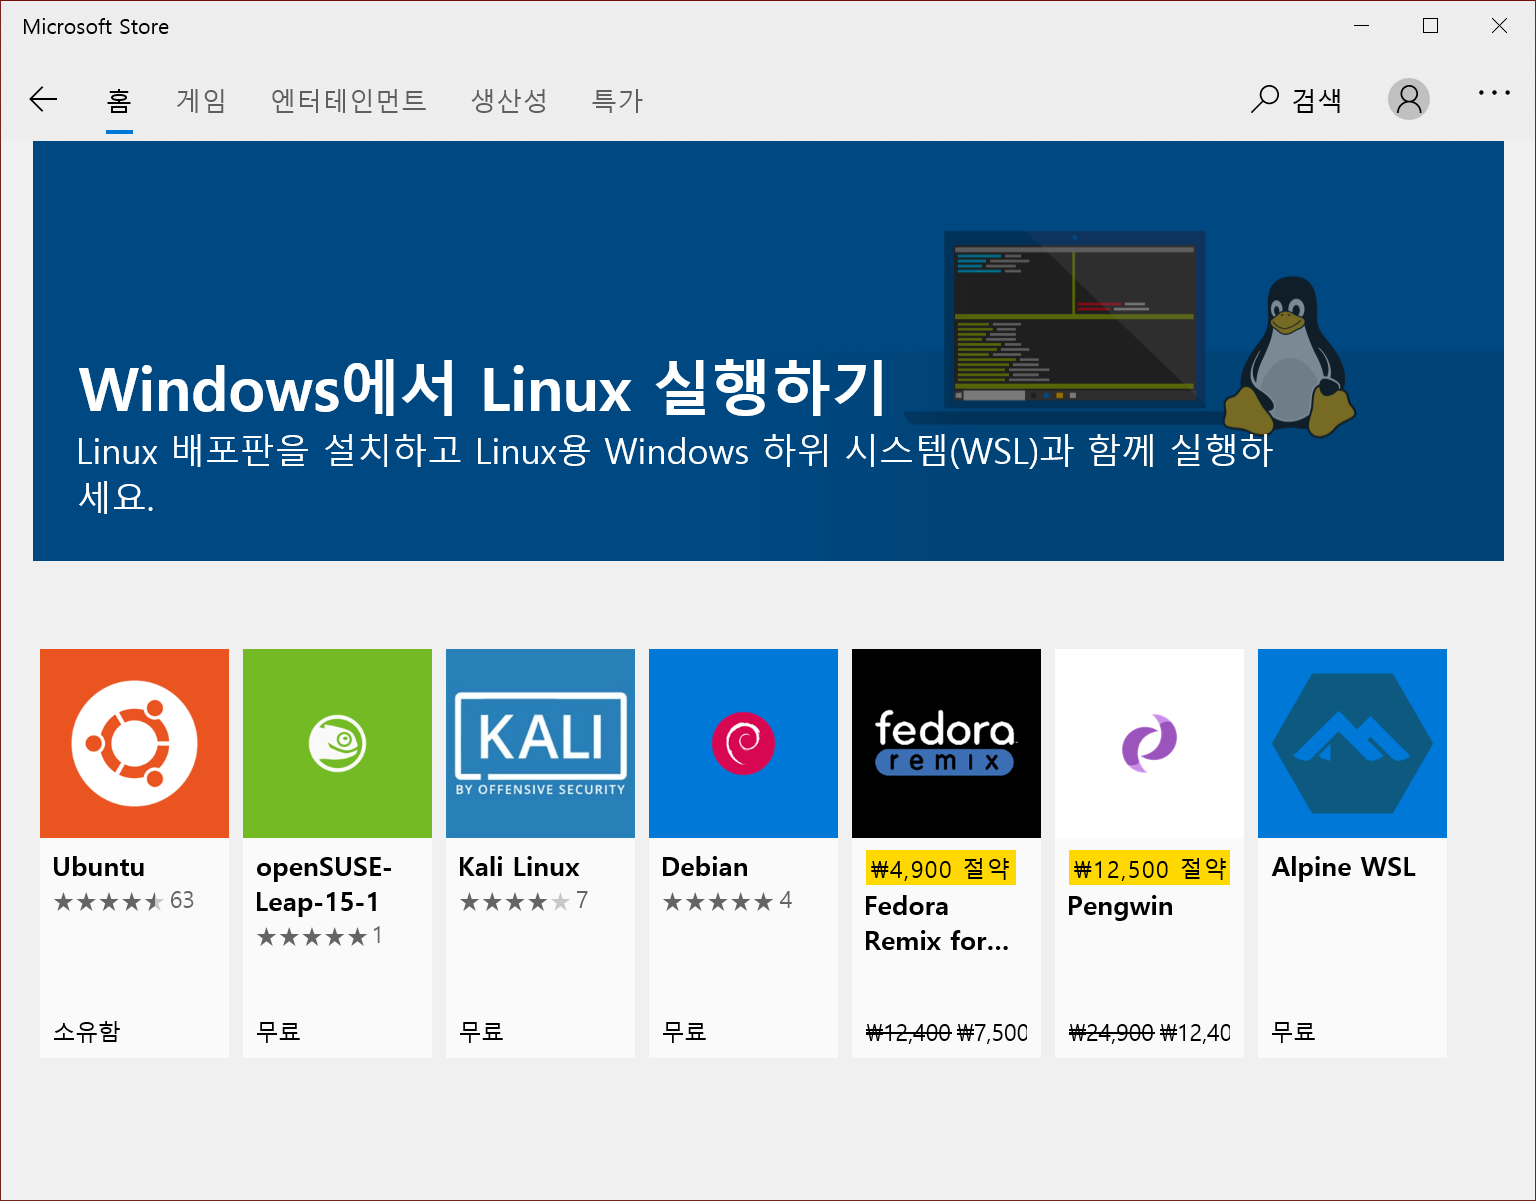Screen dimensions: 1536x1201
Task: Open the user account avatar
Action: pos(1409,99)
